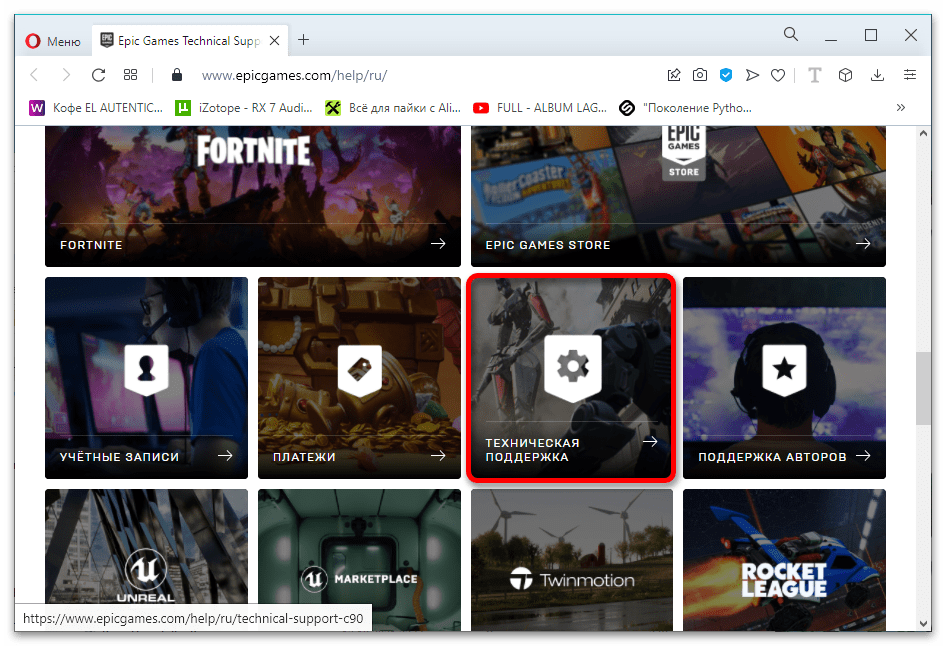Open My Flow send icon

(752, 75)
